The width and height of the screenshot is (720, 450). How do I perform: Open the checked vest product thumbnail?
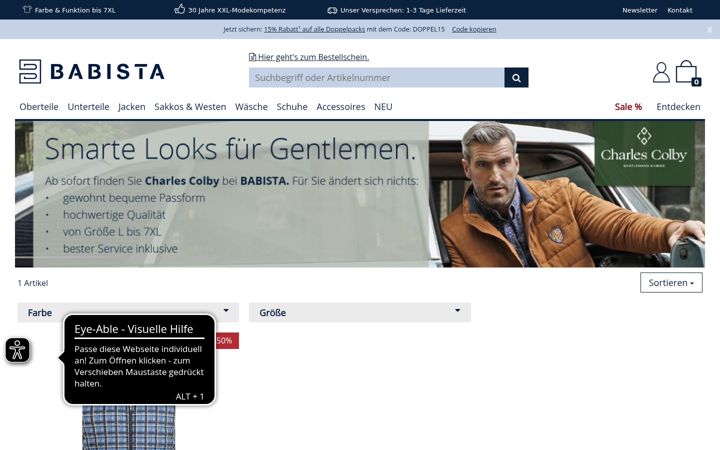129,427
